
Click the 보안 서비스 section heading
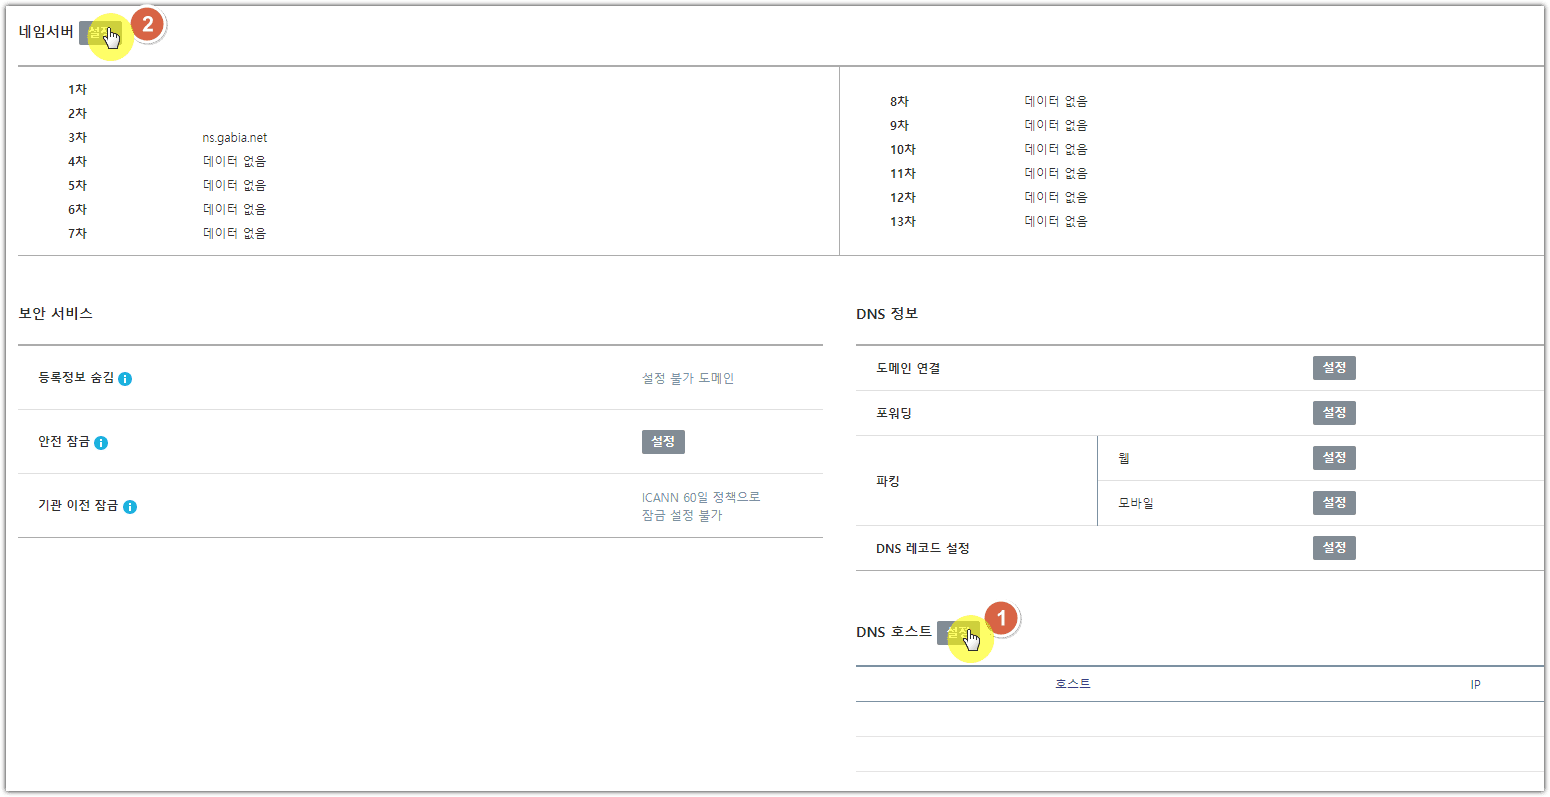(55, 313)
